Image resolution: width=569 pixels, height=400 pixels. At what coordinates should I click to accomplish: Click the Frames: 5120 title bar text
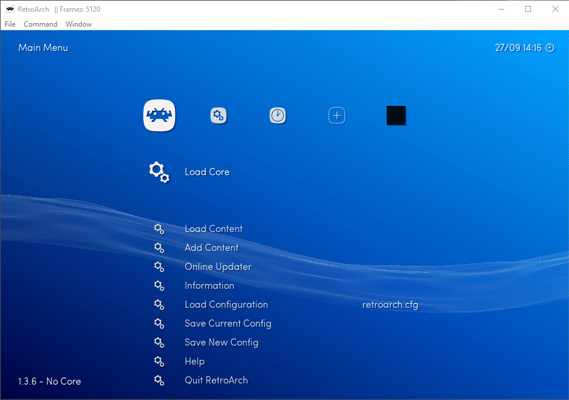[x=80, y=9]
